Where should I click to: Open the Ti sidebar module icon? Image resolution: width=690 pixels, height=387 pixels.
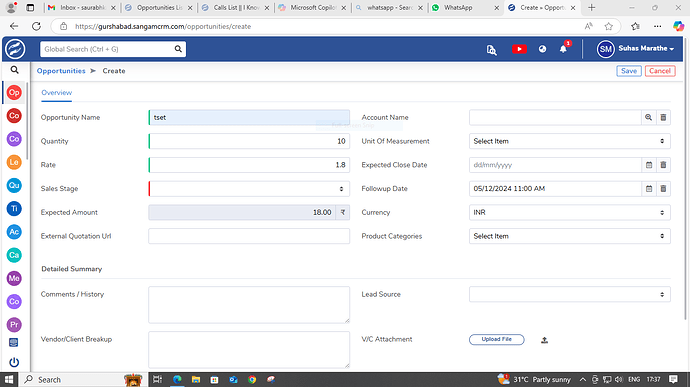pyautogui.click(x=14, y=208)
